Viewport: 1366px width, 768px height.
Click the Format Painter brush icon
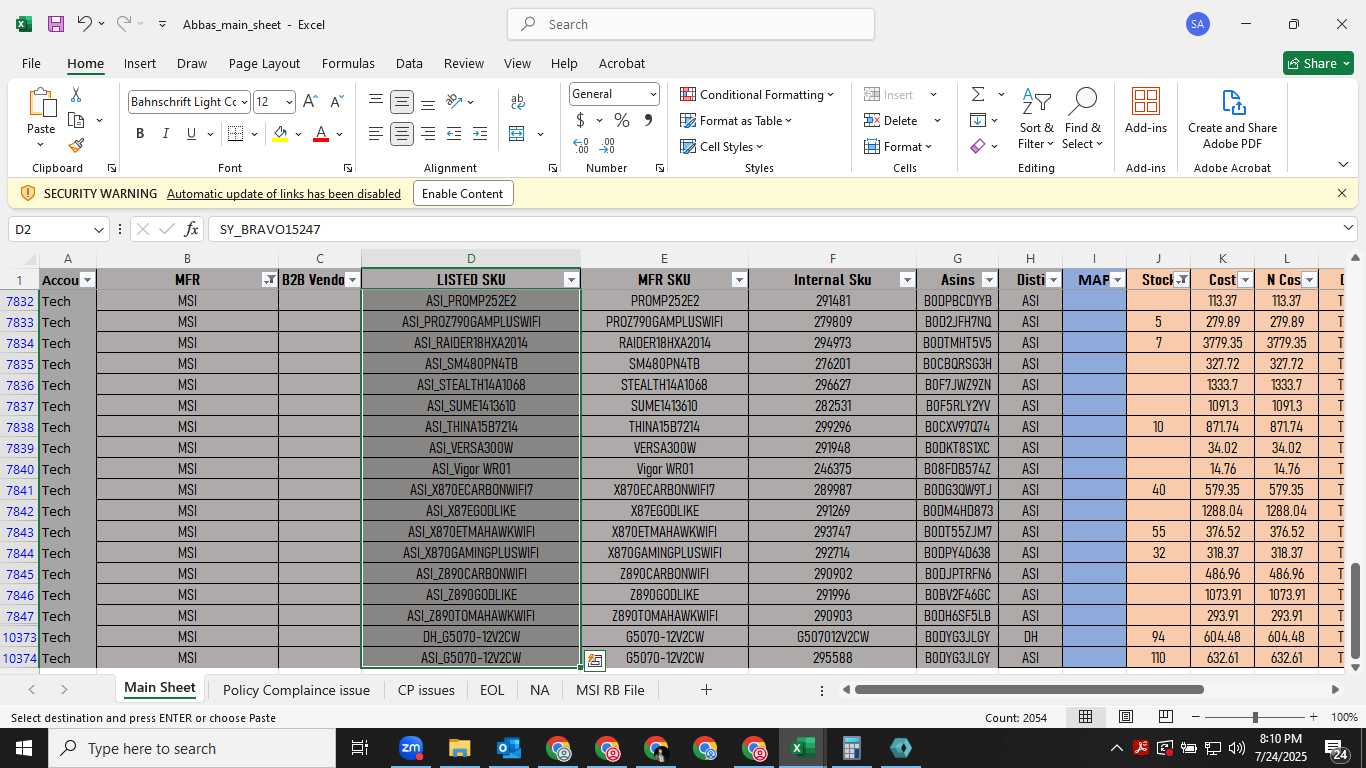pos(76,145)
